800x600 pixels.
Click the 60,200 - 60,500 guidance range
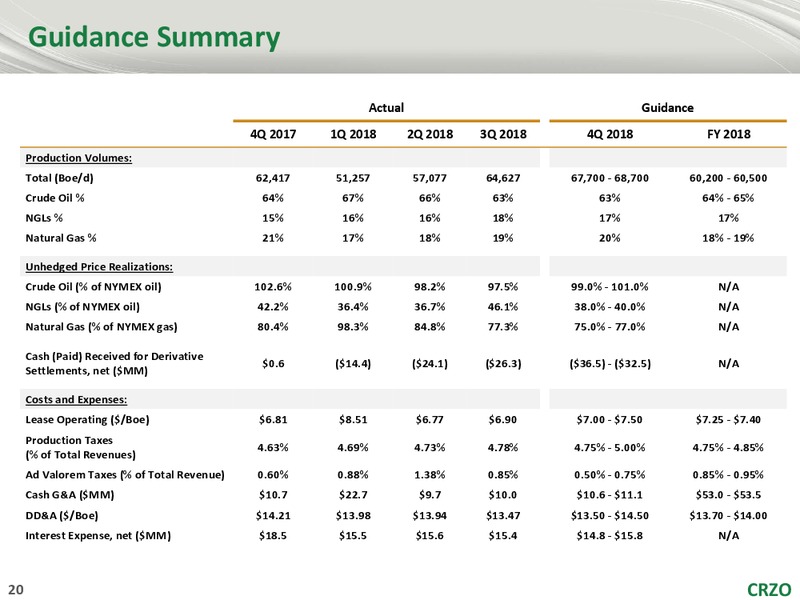(728, 178)
